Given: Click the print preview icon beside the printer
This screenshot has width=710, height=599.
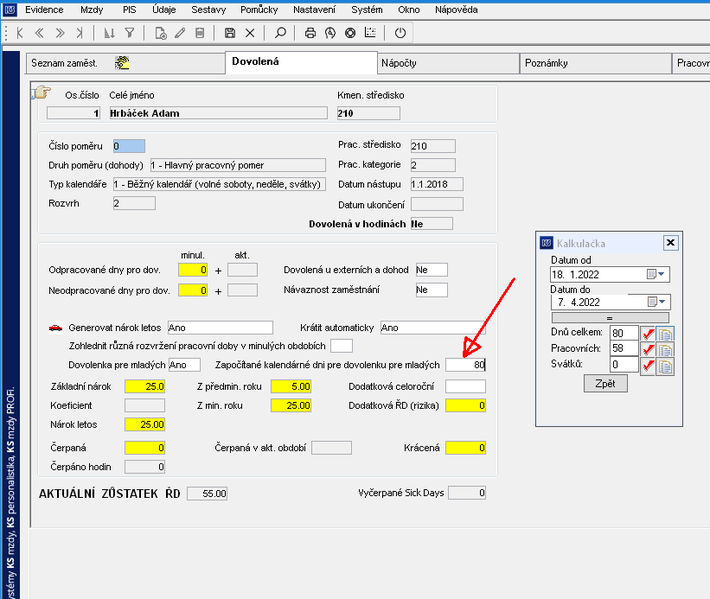Looking at the screenshot, I should click(x=330, y=33).
